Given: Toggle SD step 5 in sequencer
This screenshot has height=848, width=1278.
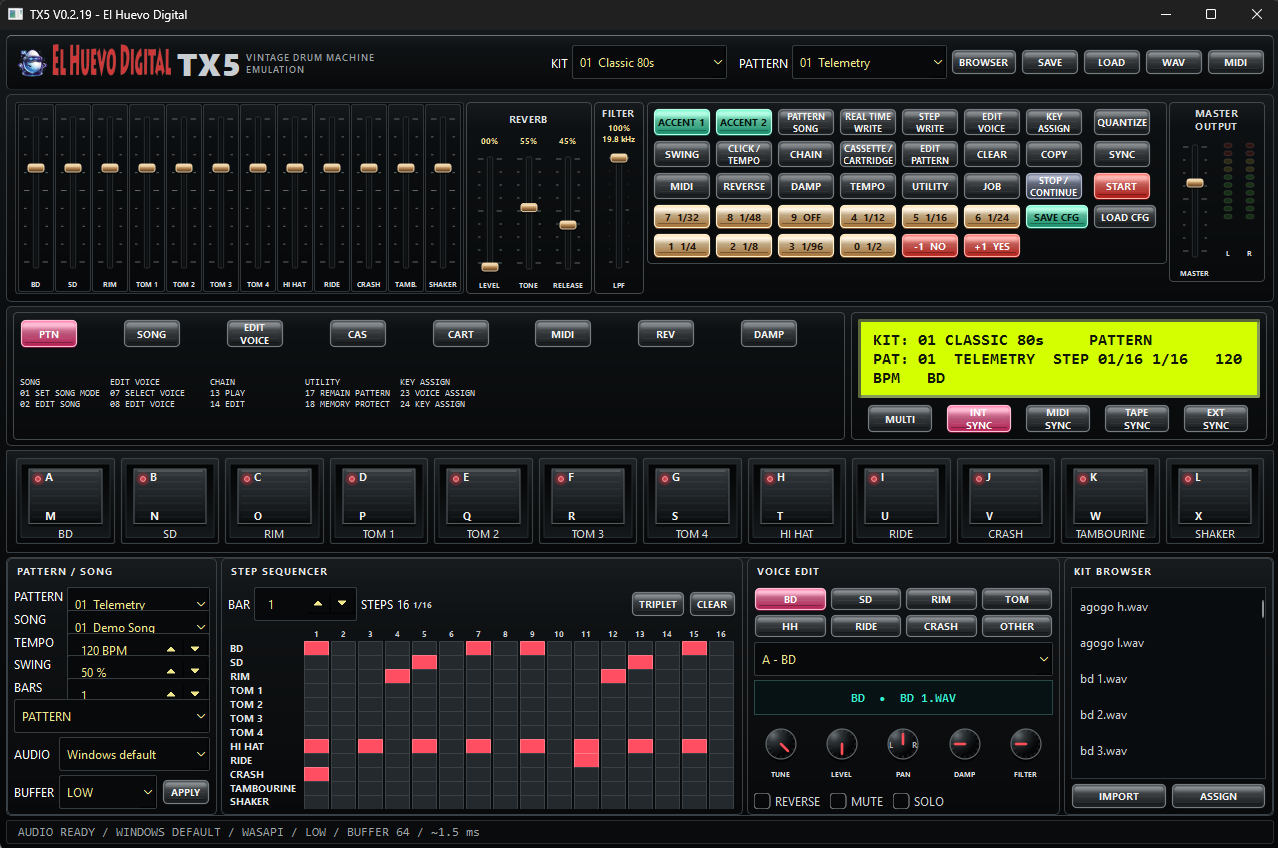Looking at the screenshot, I should [424, 662].
